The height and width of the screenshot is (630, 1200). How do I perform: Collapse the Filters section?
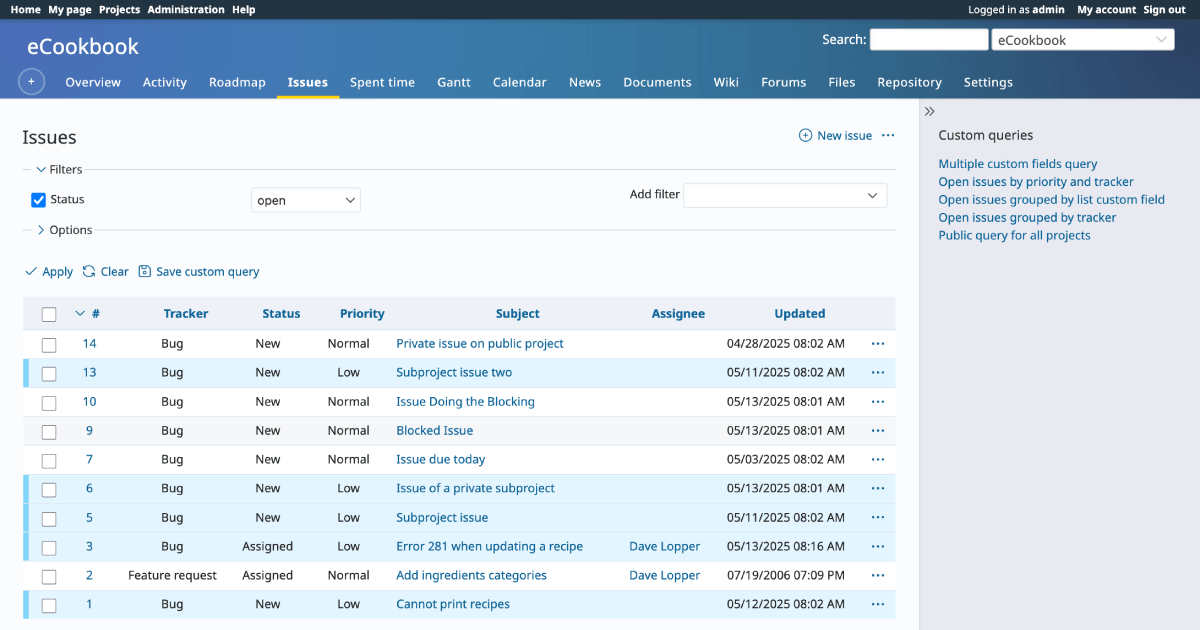click(59, 170)
